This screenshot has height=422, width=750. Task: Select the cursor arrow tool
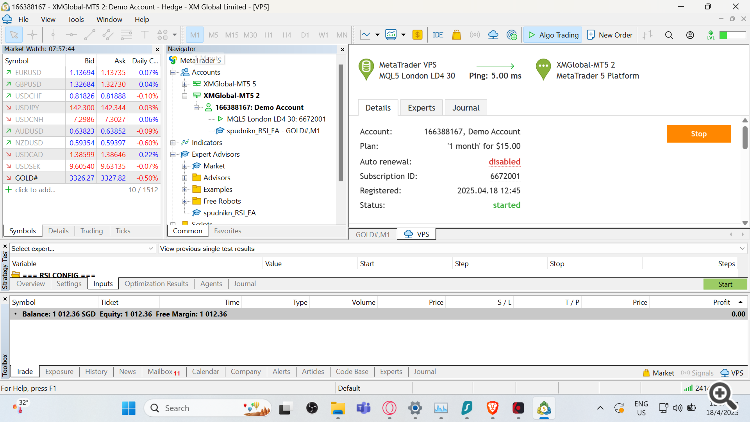(14, 35)
